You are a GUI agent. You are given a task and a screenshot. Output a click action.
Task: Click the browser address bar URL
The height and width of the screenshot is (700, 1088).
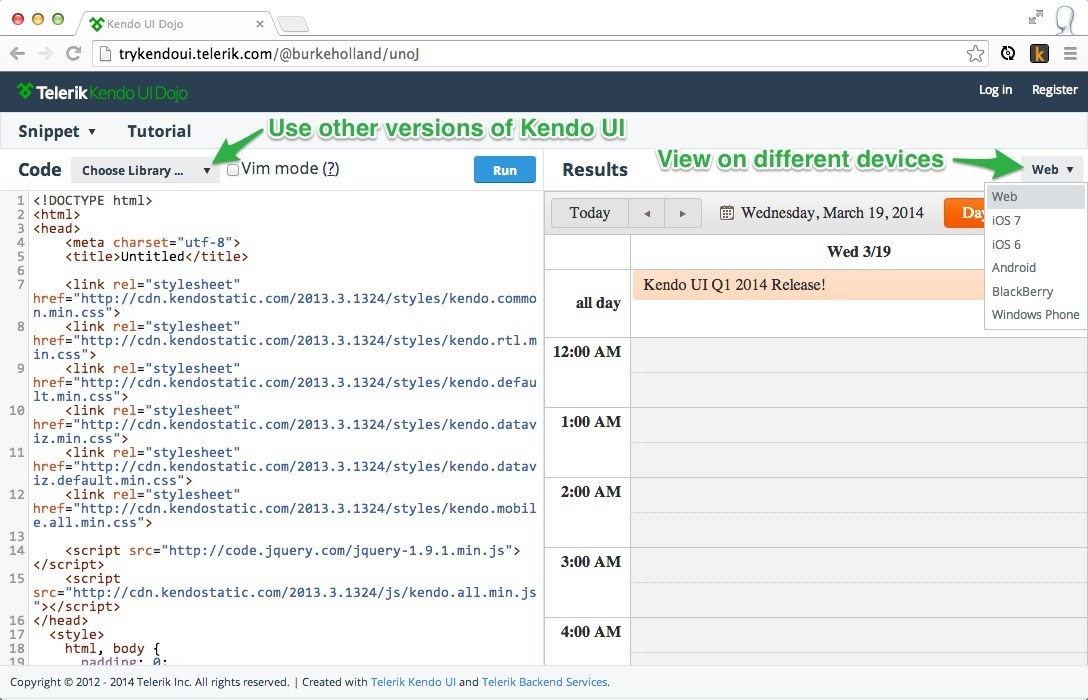pos(269,53)
